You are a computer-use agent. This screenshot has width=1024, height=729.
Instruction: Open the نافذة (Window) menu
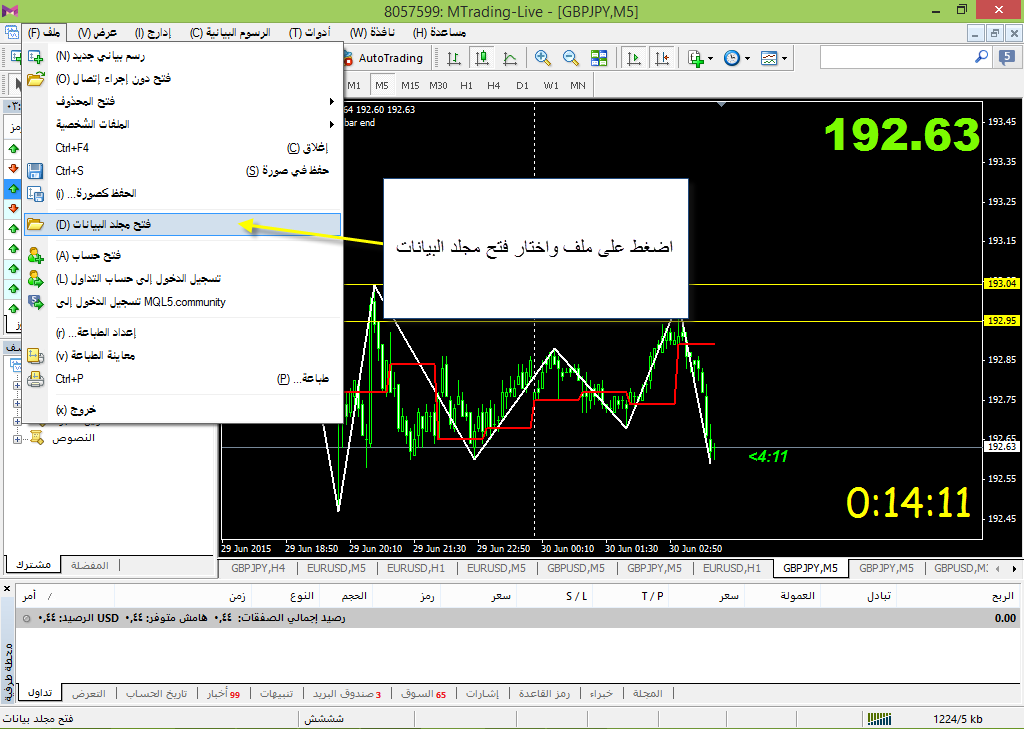coord(372,32)
